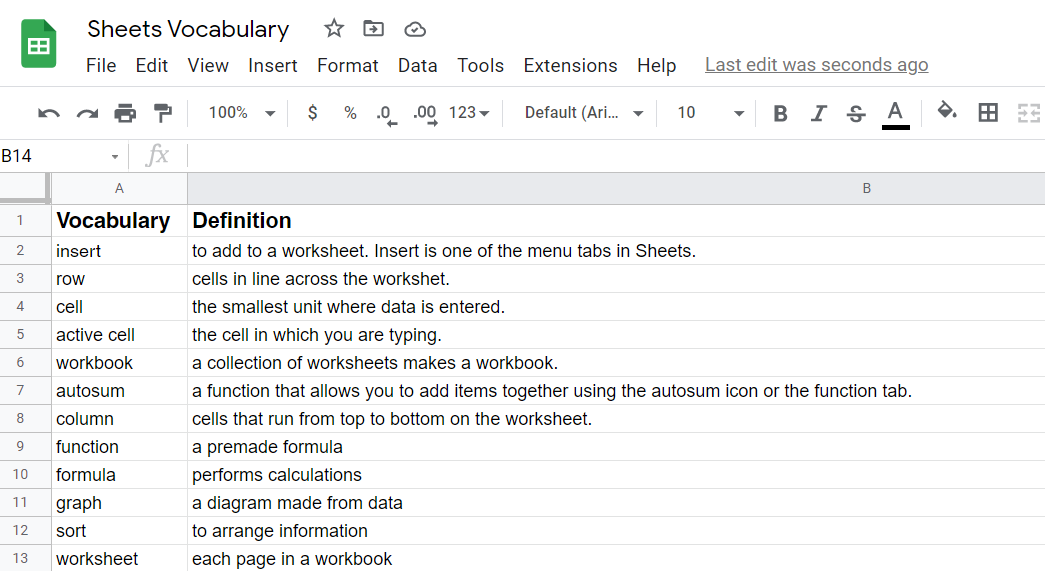Screen dimensions: 1045x571
Task: Expand the Default (Arial) font dropdown
Action: [584, 113]
